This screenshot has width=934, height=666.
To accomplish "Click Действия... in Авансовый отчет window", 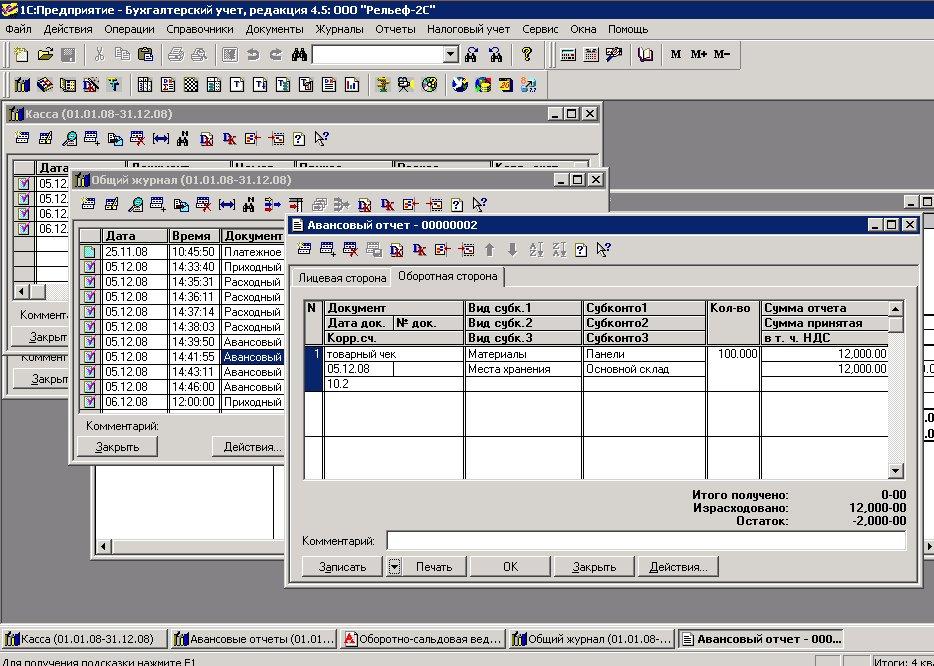I will pyautogui.click(x=678, y=567).
